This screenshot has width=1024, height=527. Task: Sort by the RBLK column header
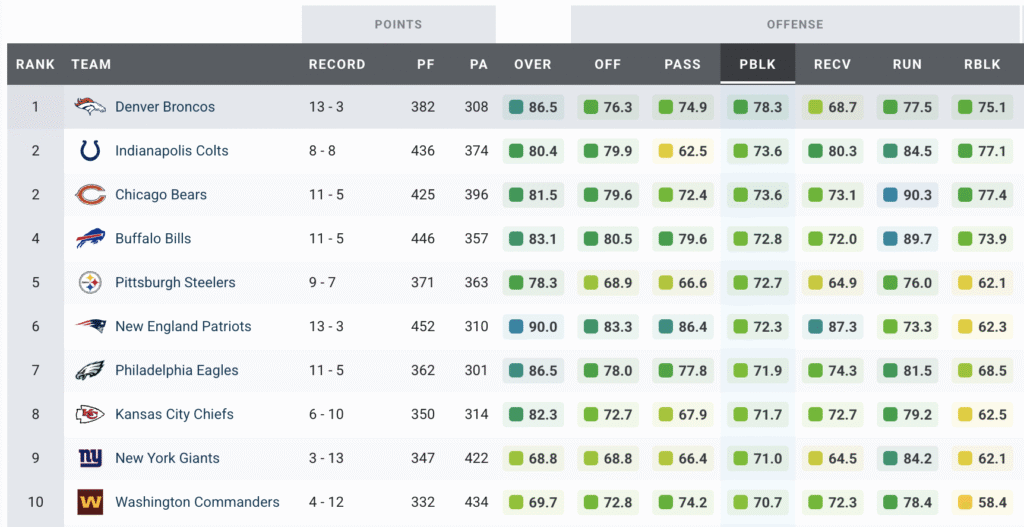click(x=982, y=64)
